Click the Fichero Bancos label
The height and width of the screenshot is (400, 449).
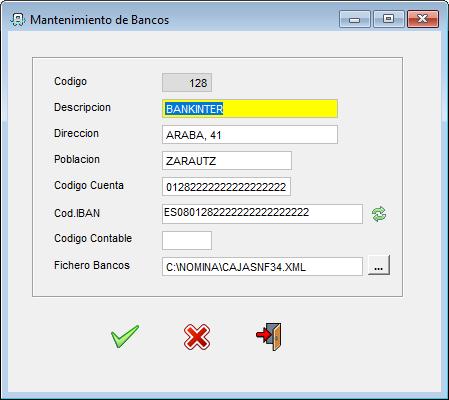point(92,265)
